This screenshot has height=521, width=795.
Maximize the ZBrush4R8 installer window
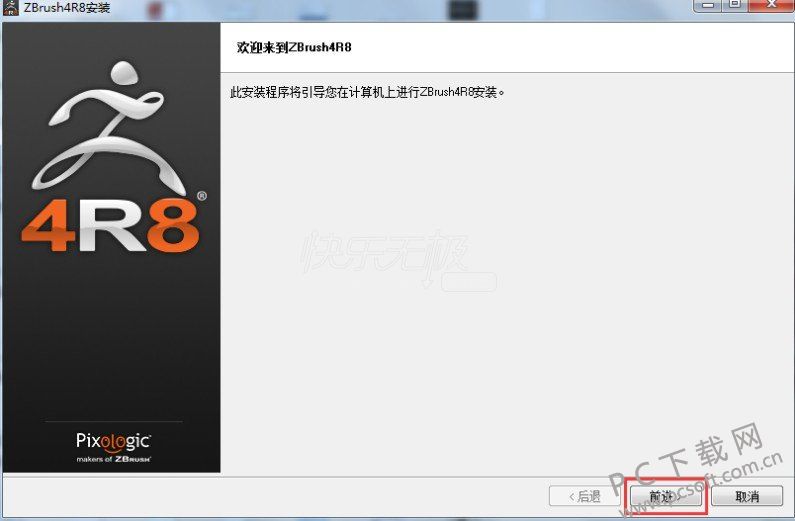tap(734, 5)
